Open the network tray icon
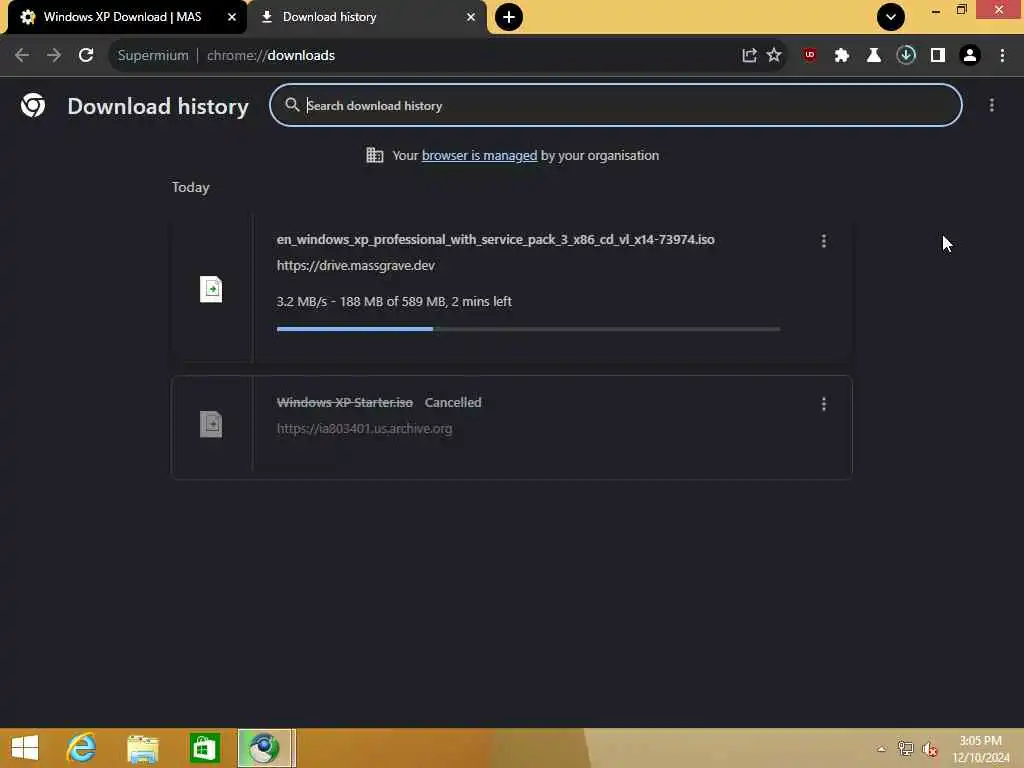This screenshot has height=768, width=1024. pos(905,749)
